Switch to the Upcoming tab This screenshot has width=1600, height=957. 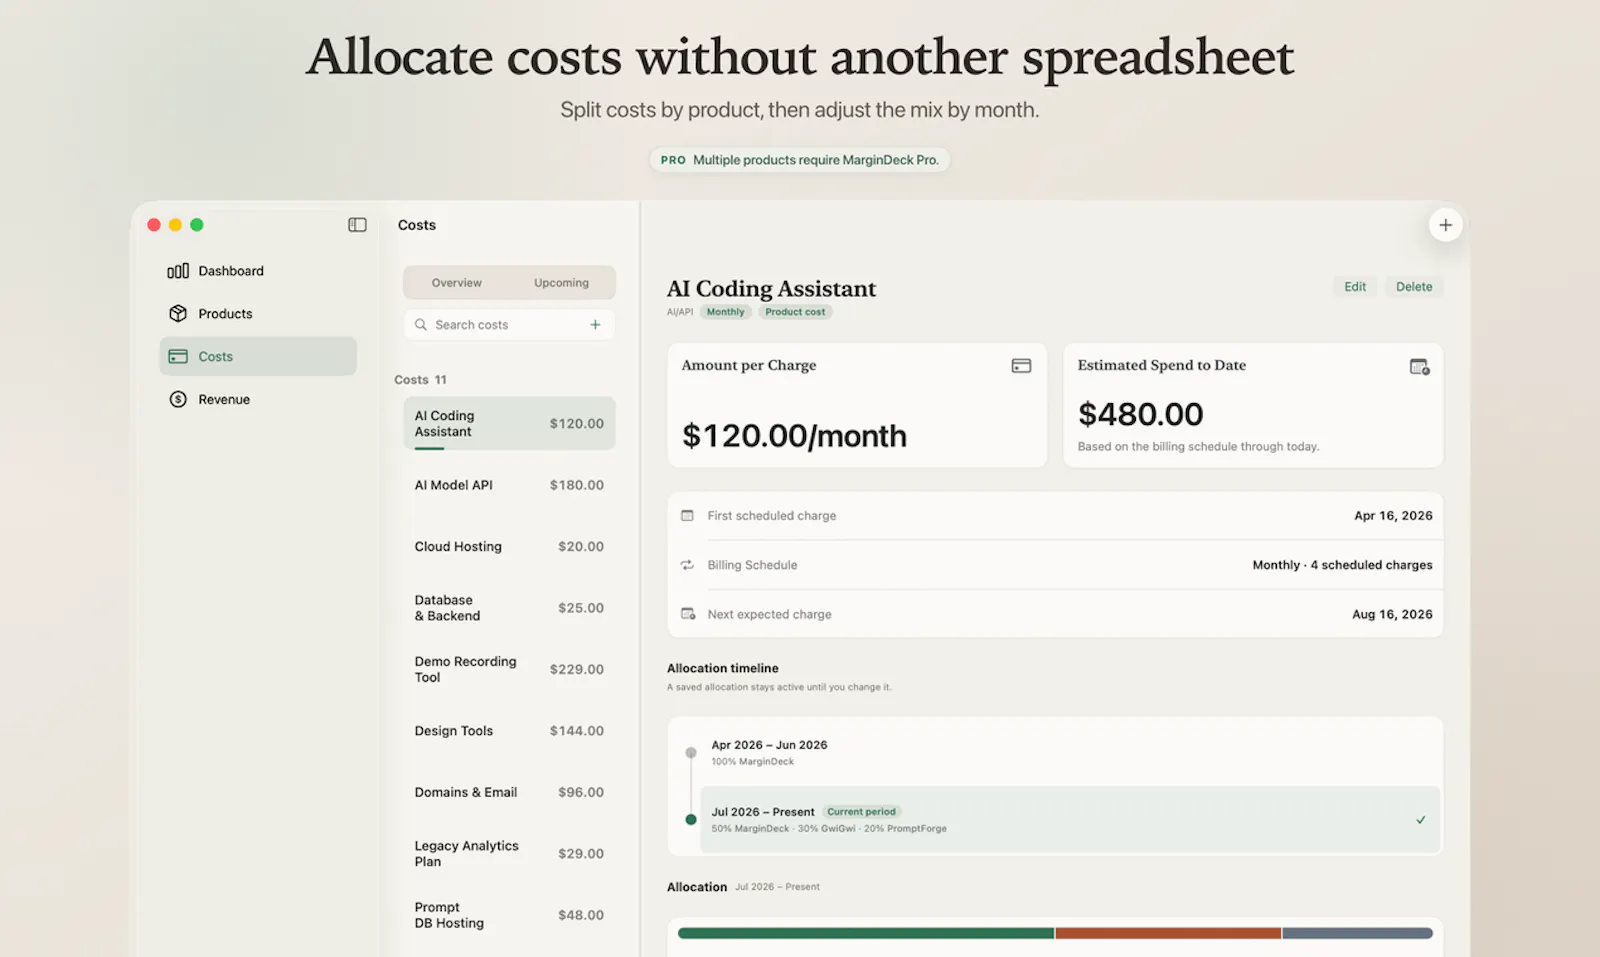click(561, 283)
